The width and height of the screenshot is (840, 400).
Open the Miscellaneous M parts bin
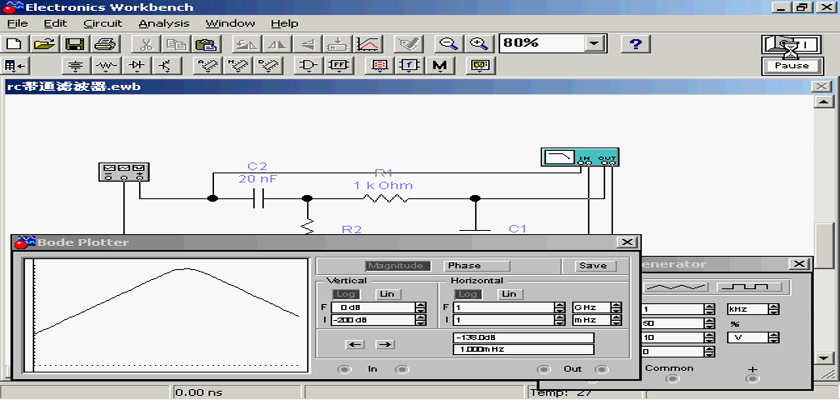coord(439,66)
